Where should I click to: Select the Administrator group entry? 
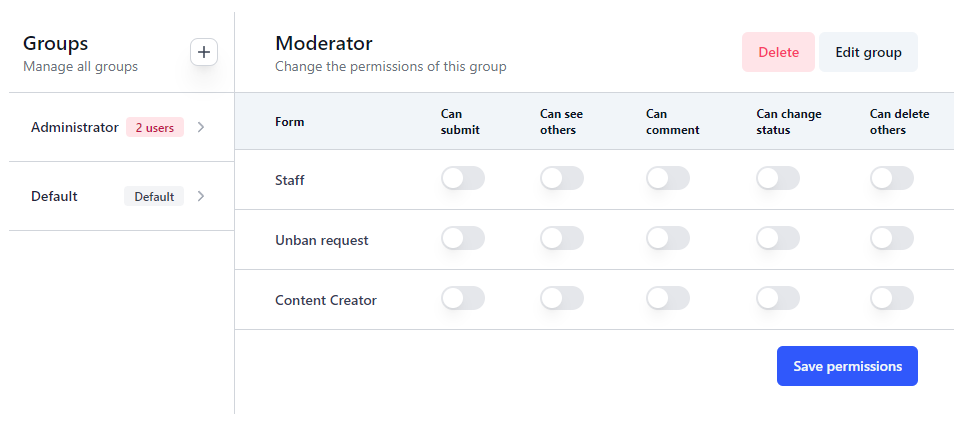click(x=75, y=127)
